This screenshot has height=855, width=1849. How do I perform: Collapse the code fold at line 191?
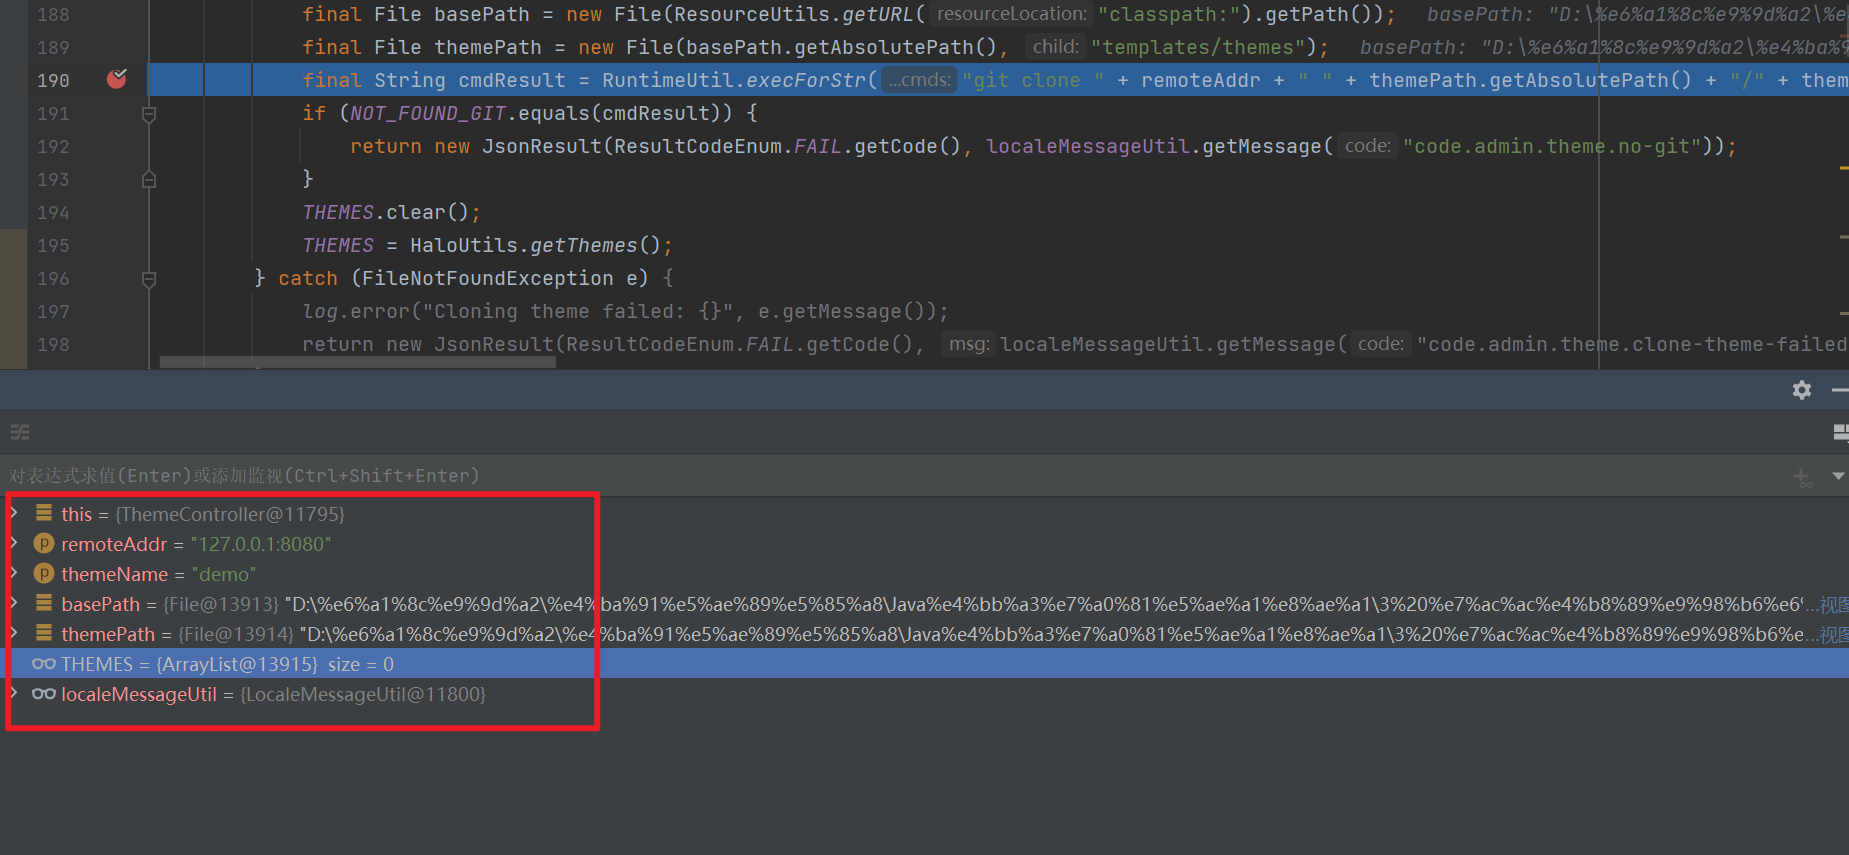(x=149, y=114)
